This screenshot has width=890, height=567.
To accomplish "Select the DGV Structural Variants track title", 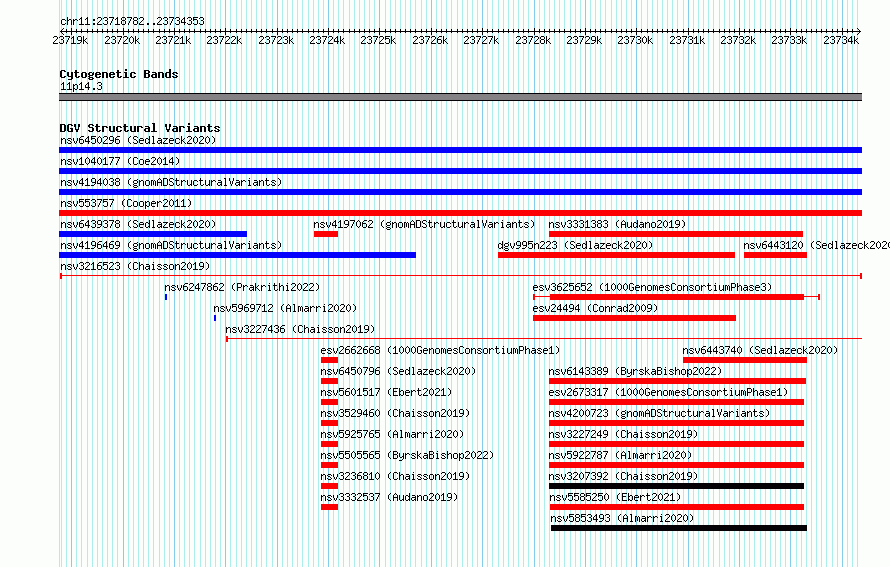I will (x=140, y=128).
